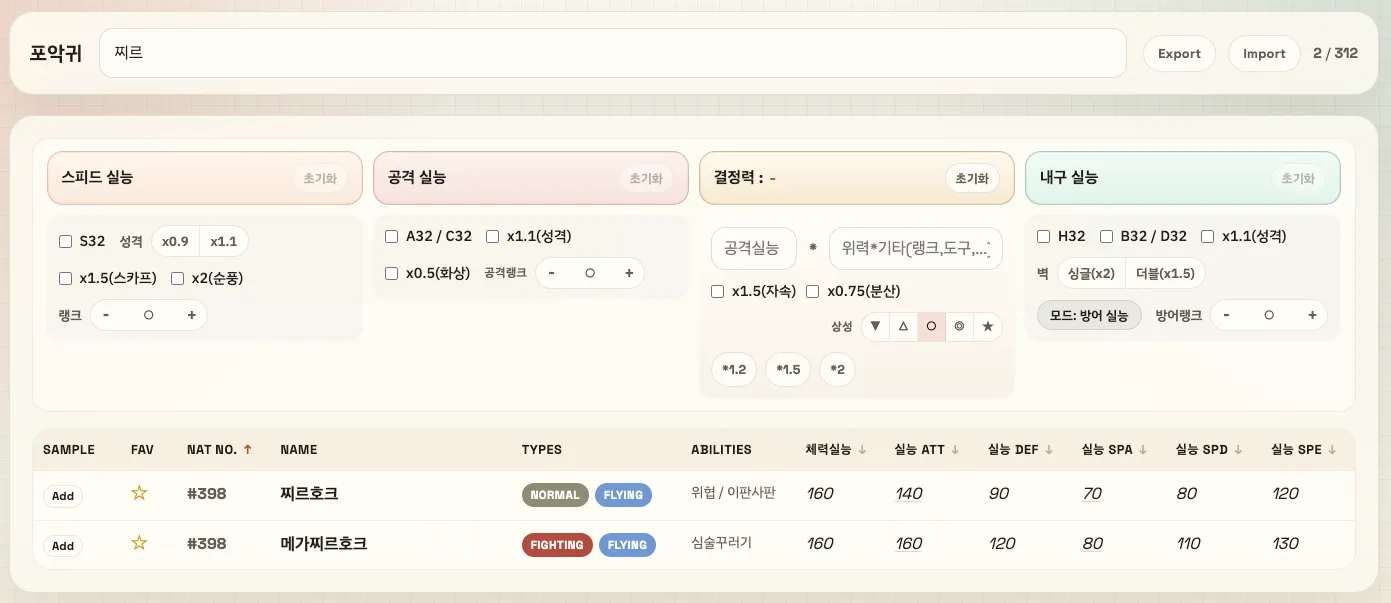
Task: Apply *1.5 multiplier
Action: (x=788, y=369)
